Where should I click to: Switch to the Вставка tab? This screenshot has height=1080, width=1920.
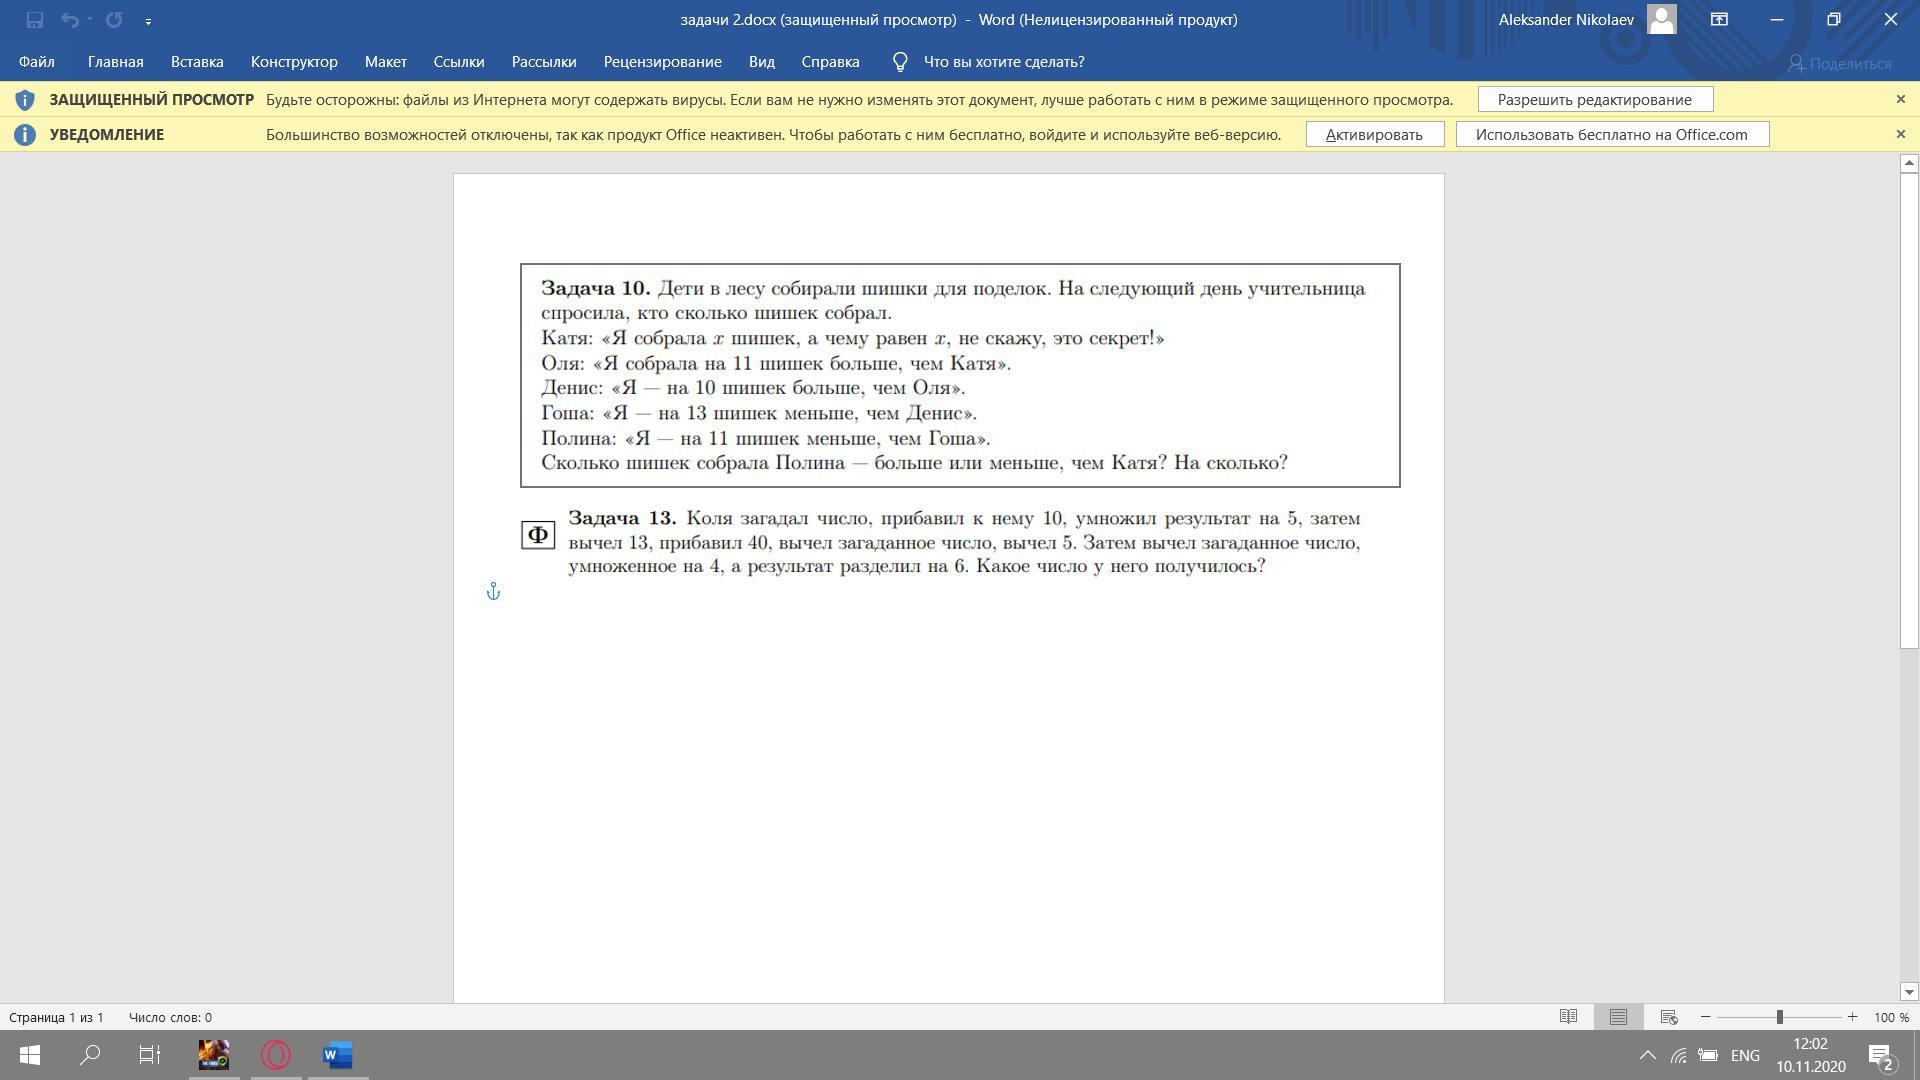[x=197, y=62]
